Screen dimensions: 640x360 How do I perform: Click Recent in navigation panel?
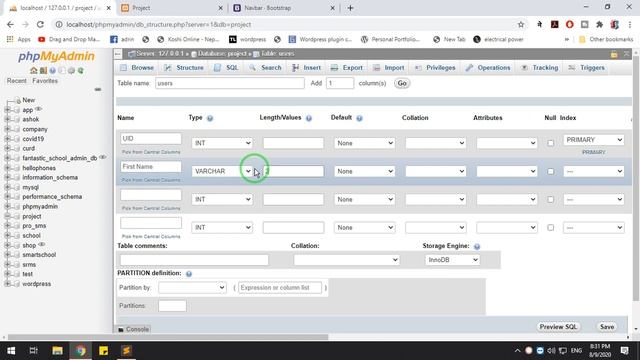point(16,81)
